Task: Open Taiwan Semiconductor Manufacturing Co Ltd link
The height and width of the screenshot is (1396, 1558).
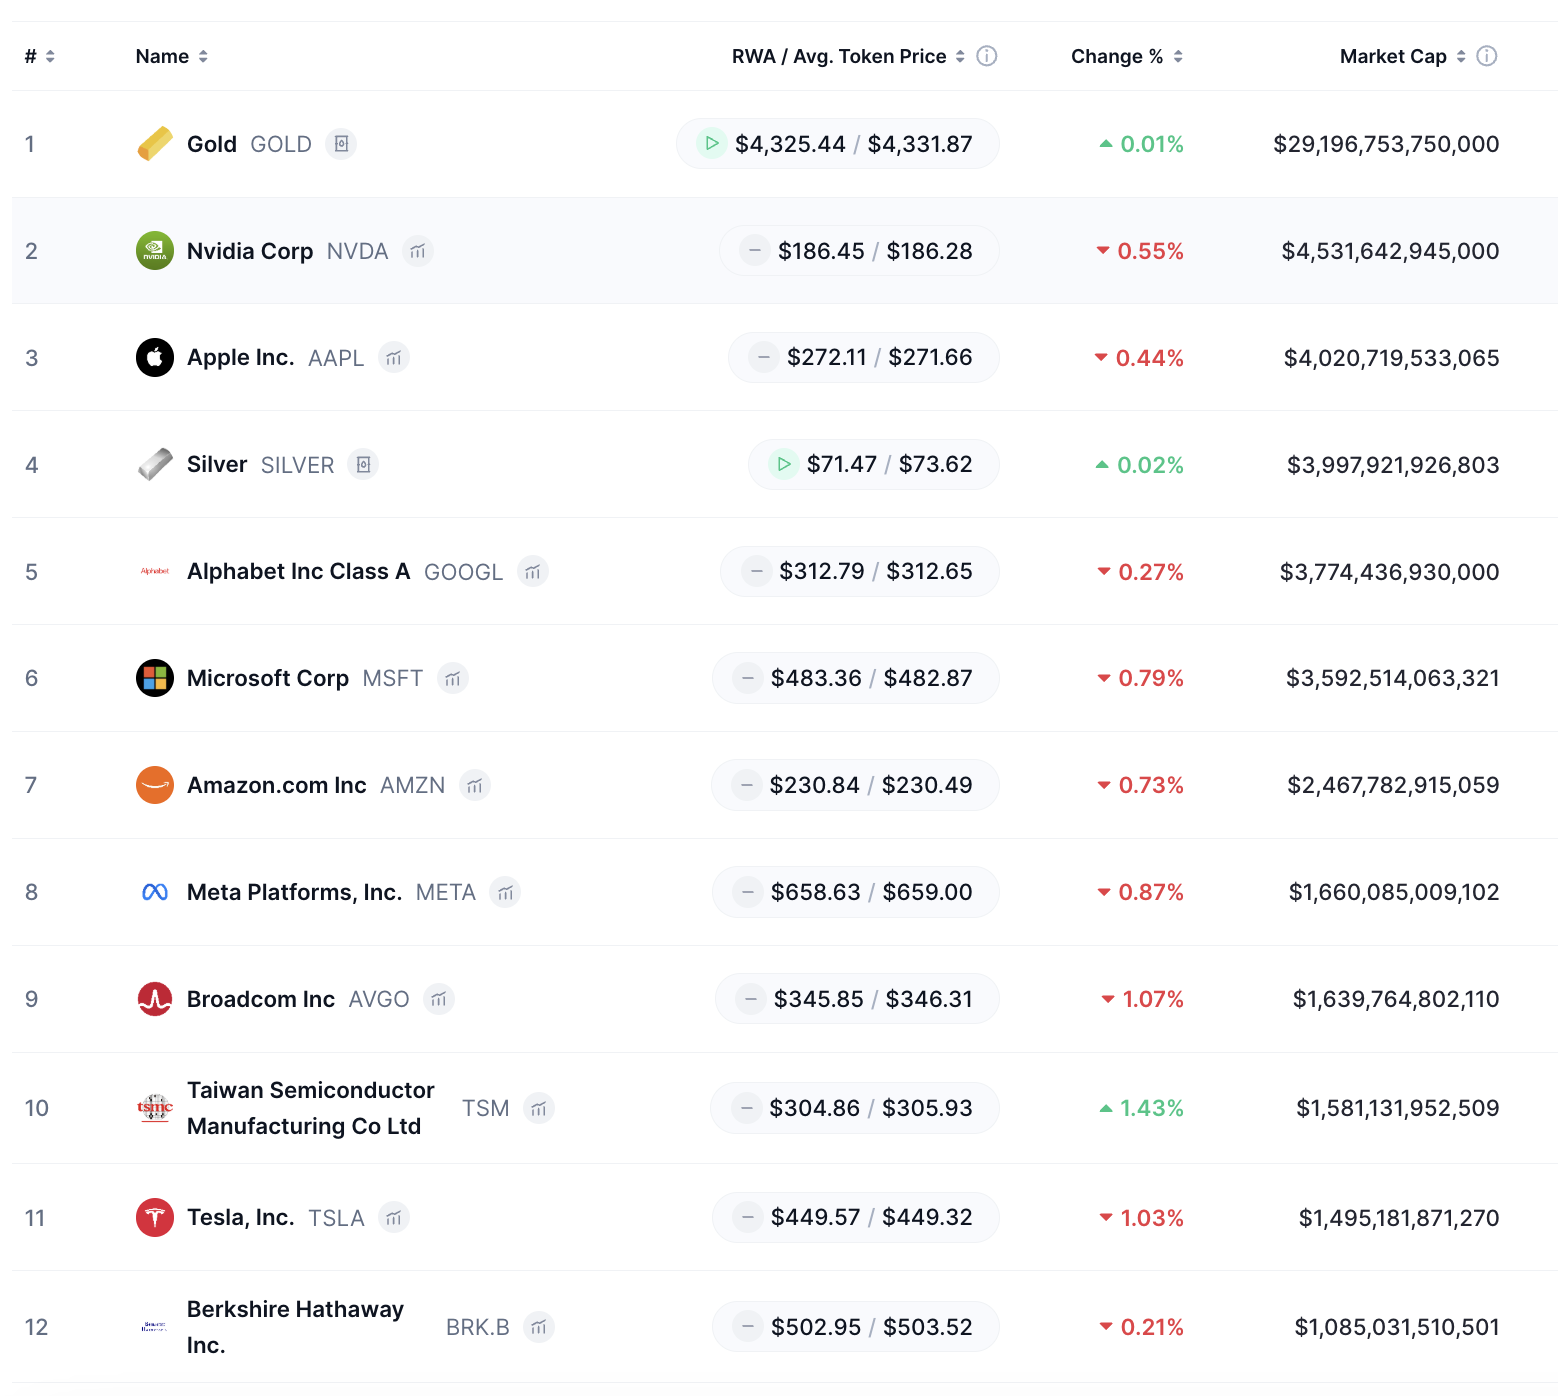Action: [x=310, y=1108]
